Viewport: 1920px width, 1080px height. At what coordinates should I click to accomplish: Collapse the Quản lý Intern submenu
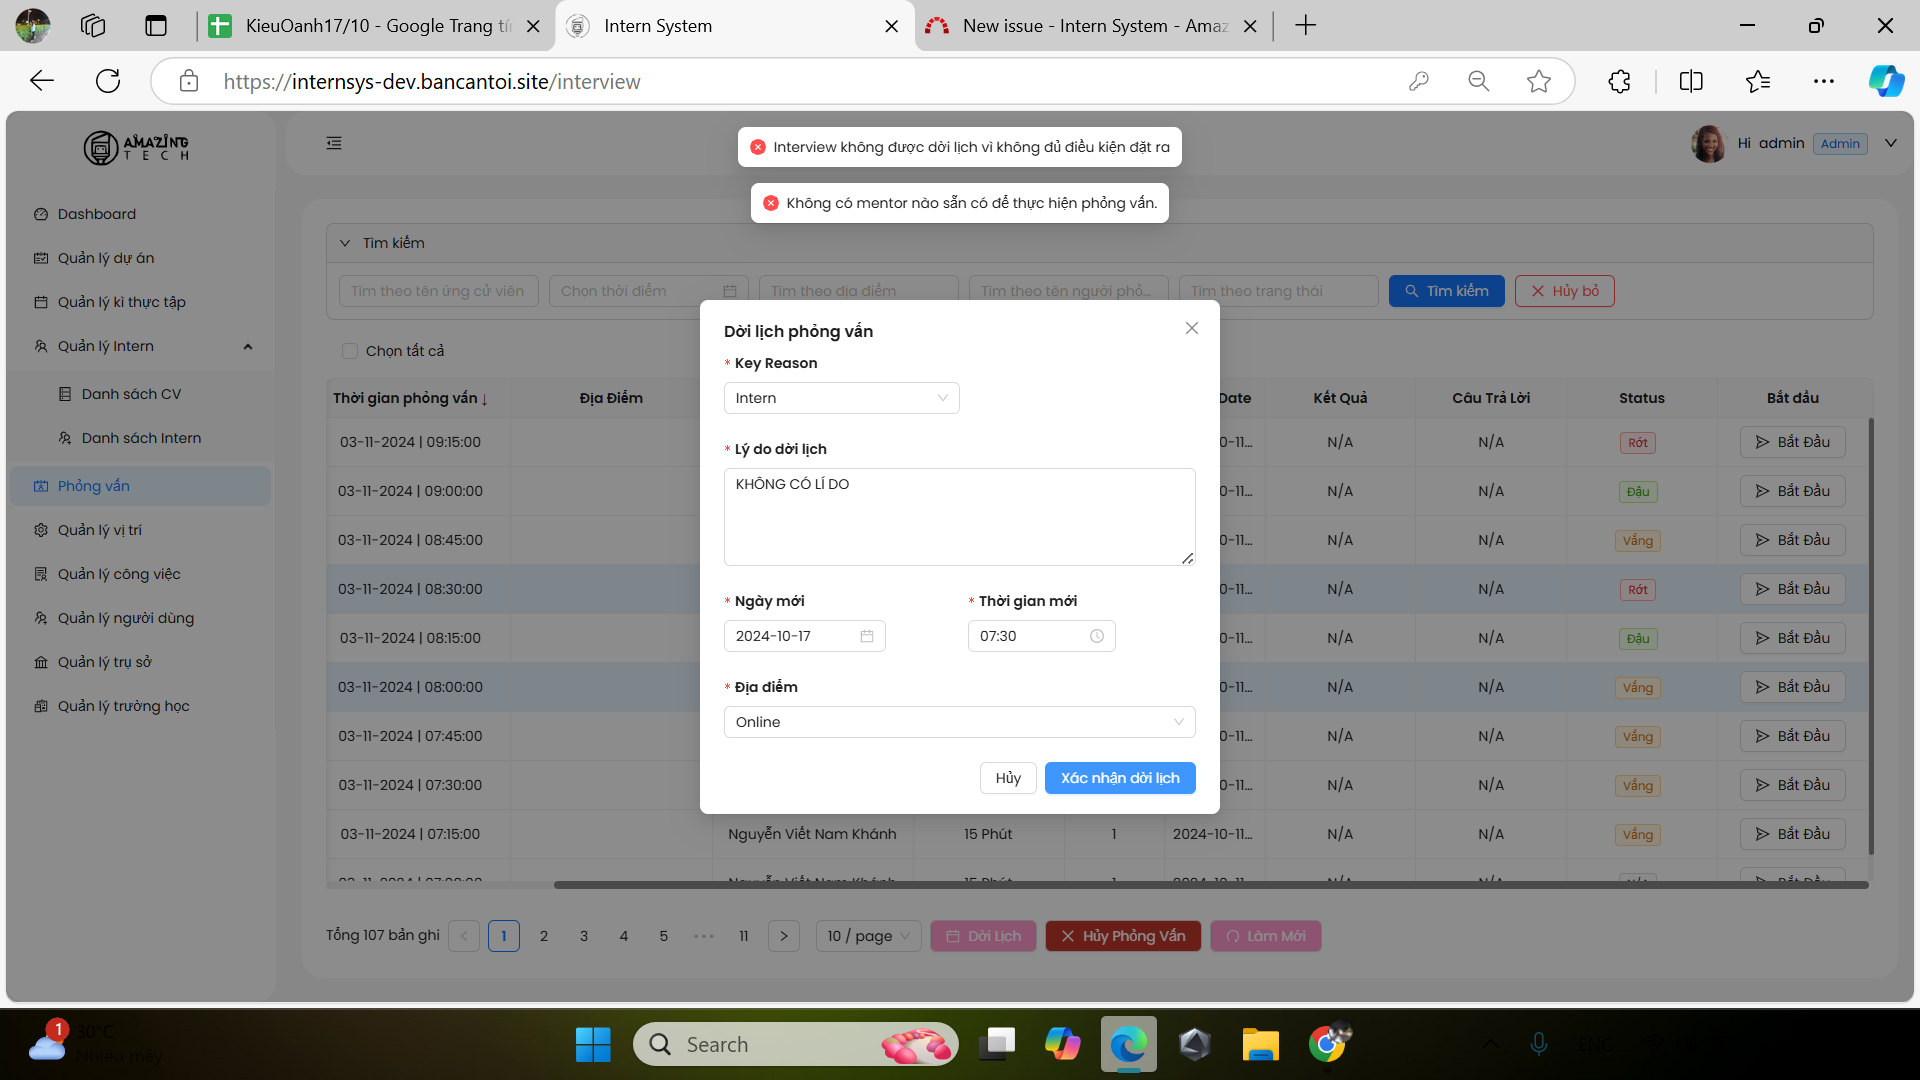pyautogui.click(x=247, y=346)
